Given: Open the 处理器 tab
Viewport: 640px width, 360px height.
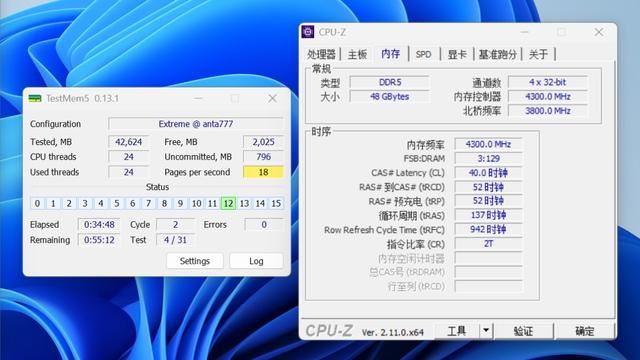Looking at the screenshot, I should click(321, 54).
